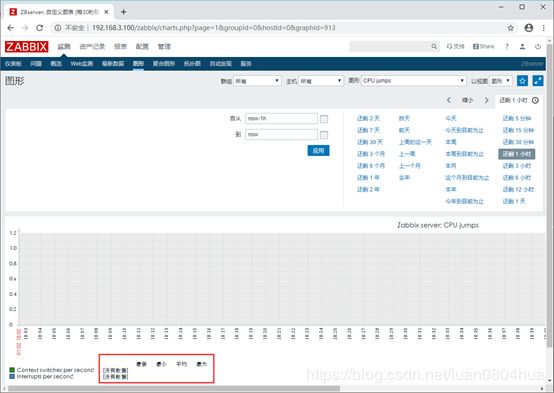554x393 pixels.
Task: Go to 聚合图形 screens submenu
Action: (x=164, y=64)
